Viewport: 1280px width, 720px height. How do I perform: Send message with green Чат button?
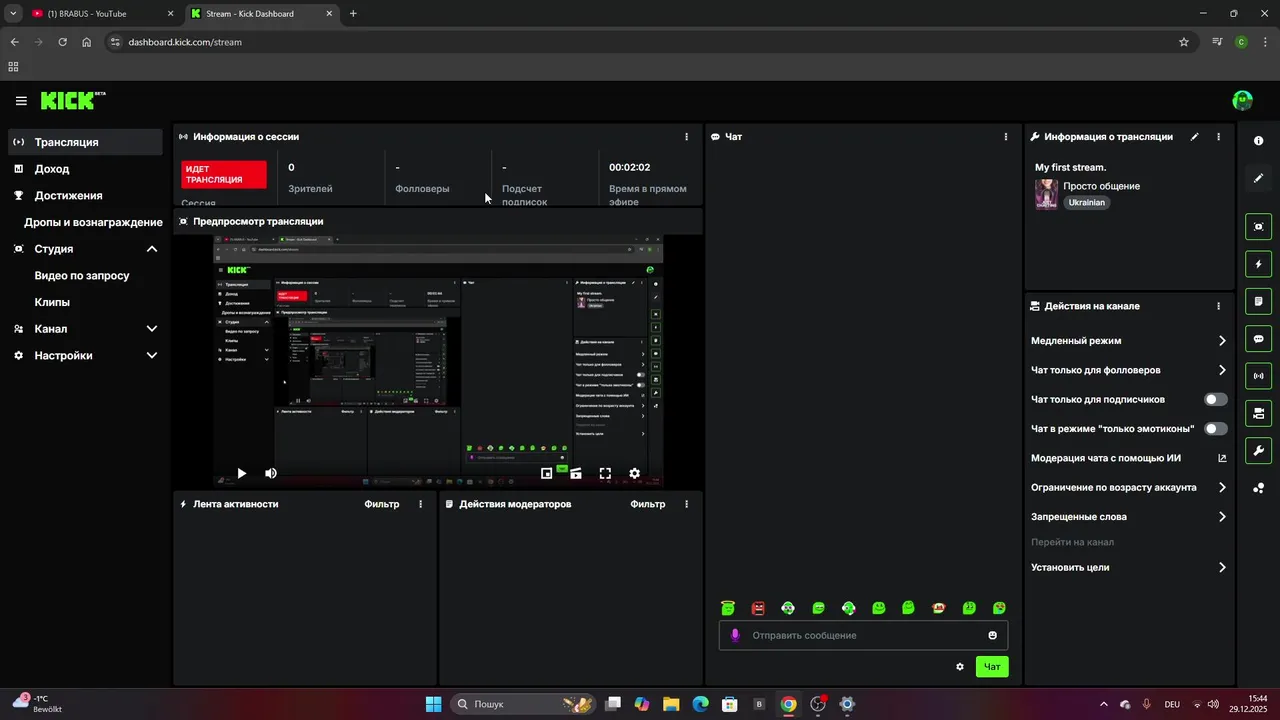click(x=992, y=667)
